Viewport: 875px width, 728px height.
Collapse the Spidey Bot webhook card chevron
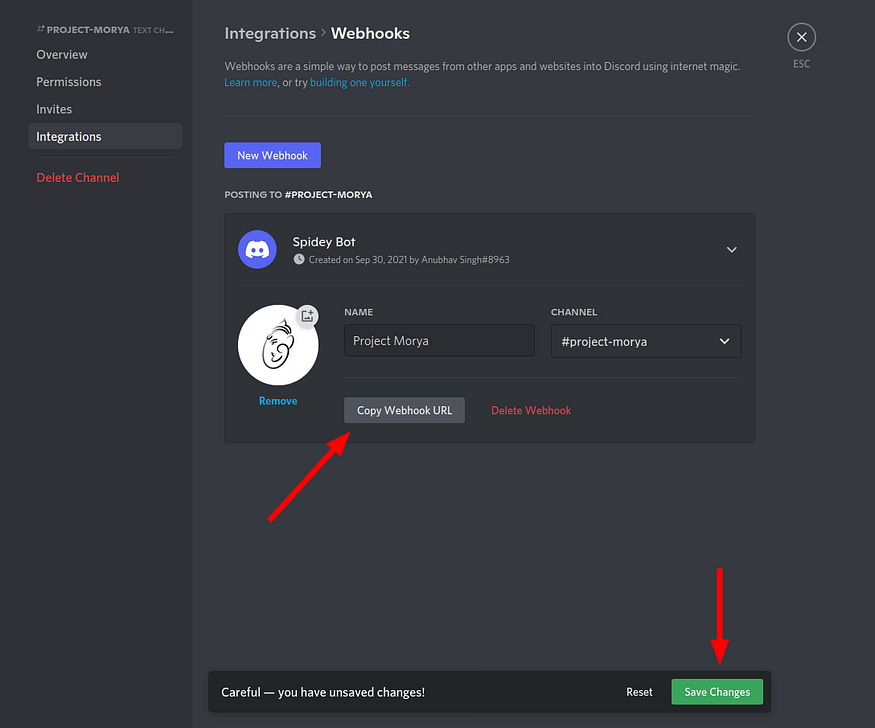coord(732,249)
